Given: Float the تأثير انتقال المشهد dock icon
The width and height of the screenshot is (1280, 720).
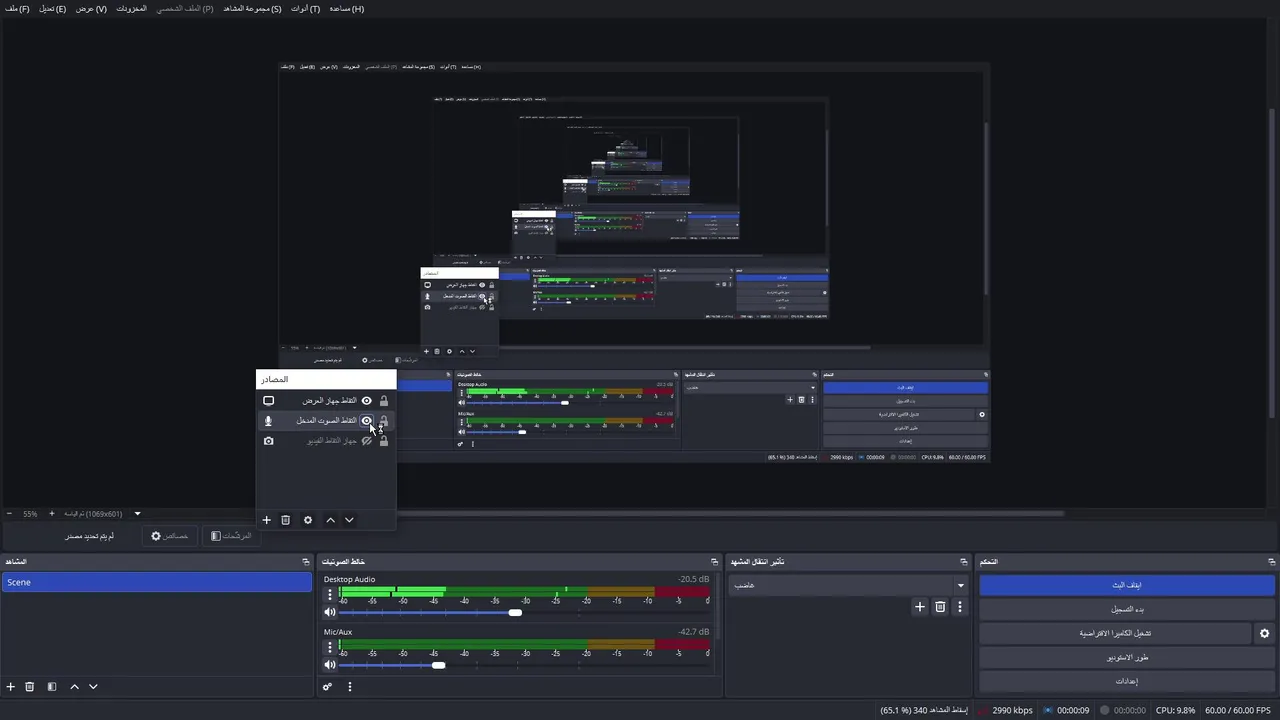Looking at the screenshot, I should tap(964, 562).
